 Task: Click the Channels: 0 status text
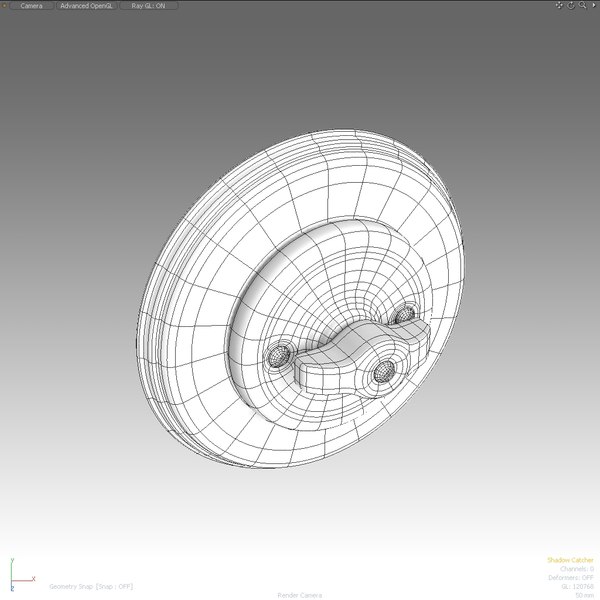[x=577, y=569]
